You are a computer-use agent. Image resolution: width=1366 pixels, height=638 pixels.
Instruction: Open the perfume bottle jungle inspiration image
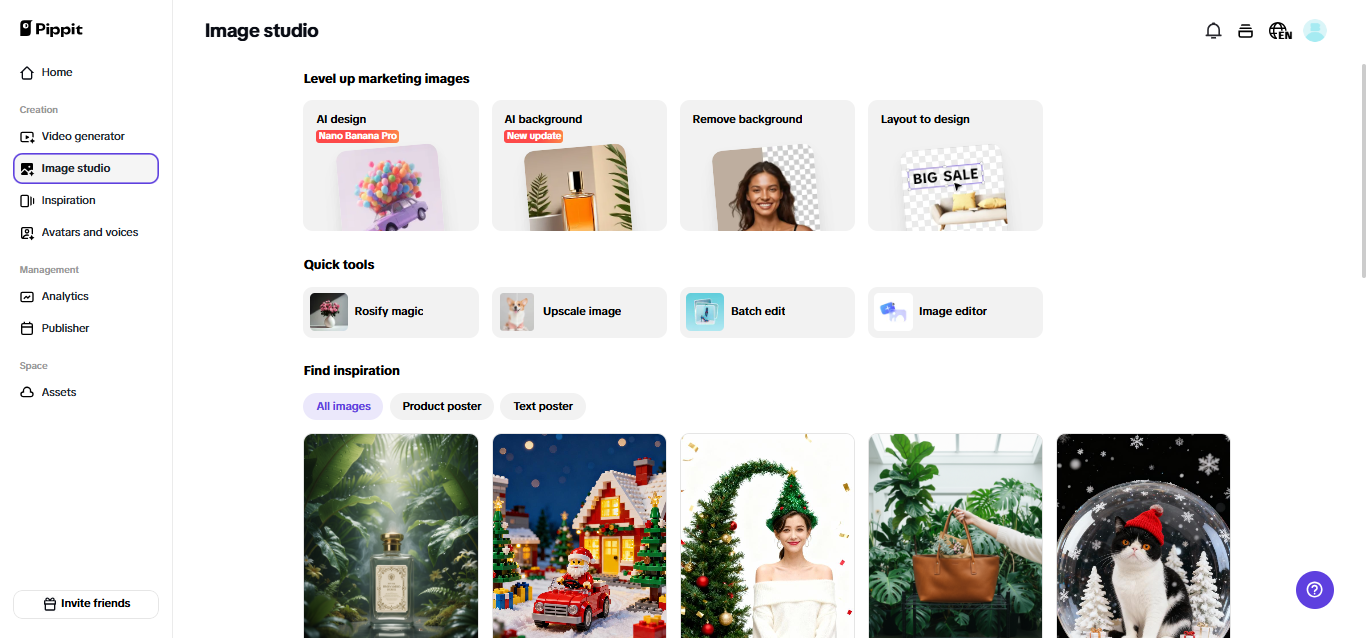(x=391, y=536)
